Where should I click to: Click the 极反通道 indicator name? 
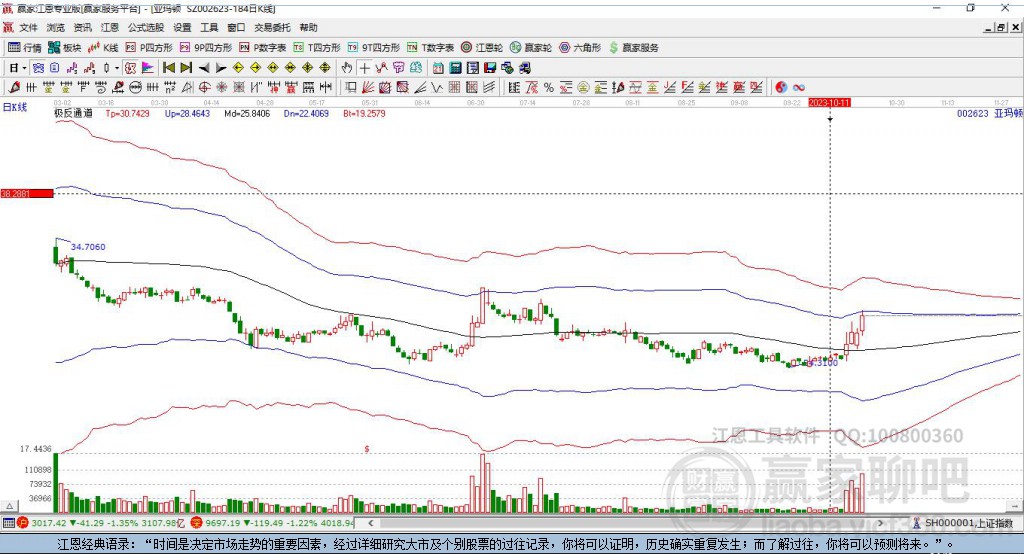click(x=73, y=113)
